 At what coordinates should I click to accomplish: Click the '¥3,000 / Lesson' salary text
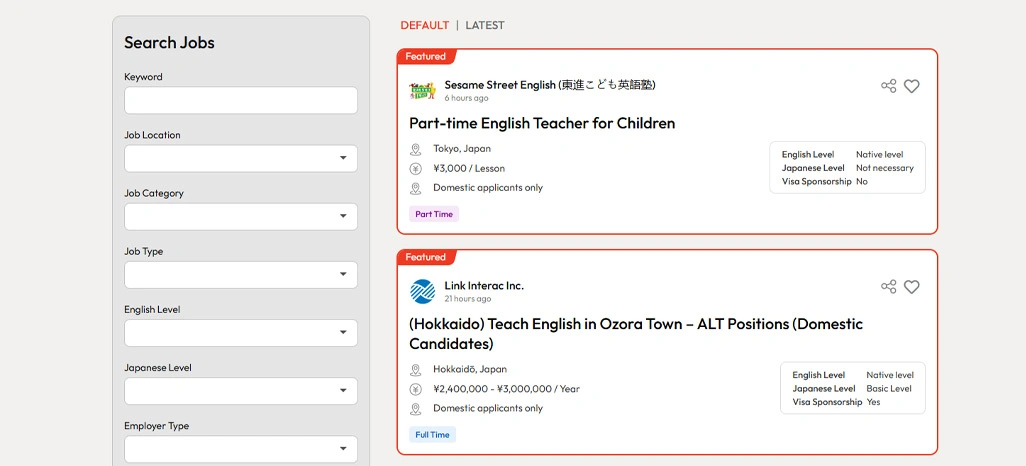coord(469,168)
